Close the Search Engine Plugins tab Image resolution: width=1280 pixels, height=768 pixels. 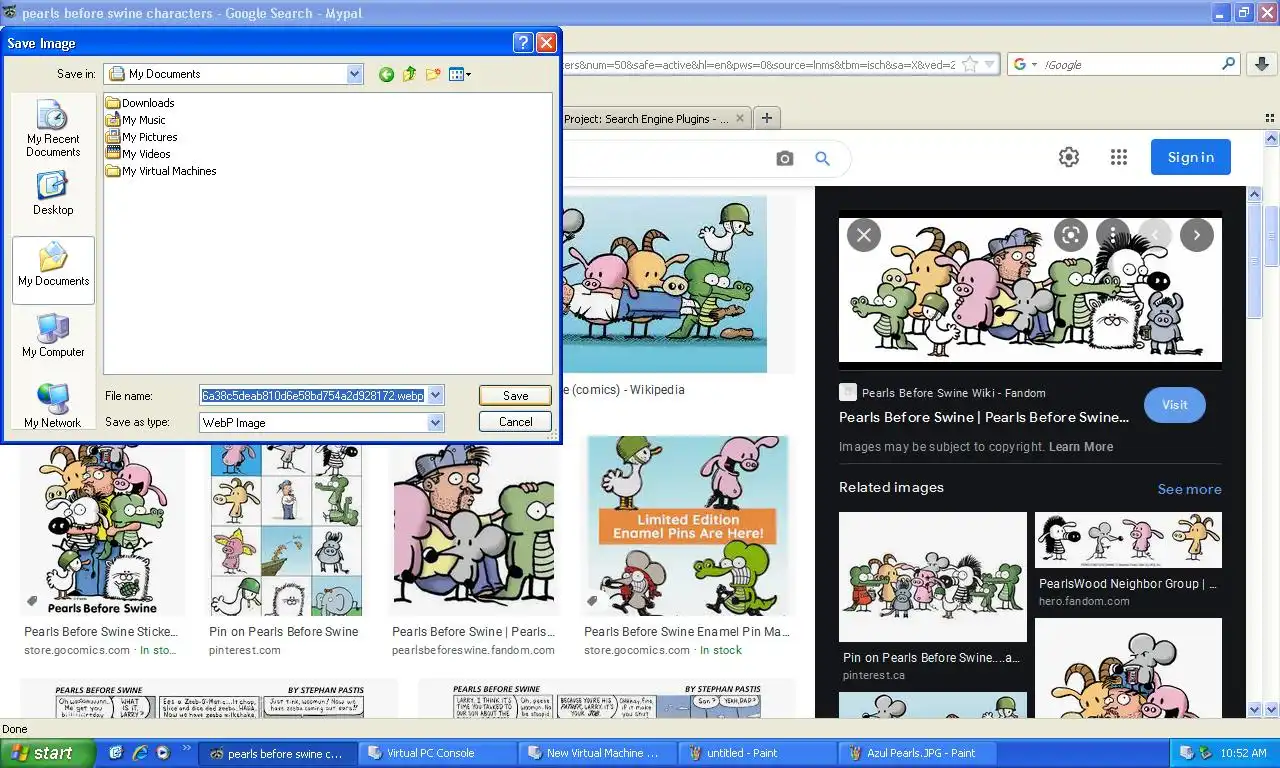click(x=741, y=118)
